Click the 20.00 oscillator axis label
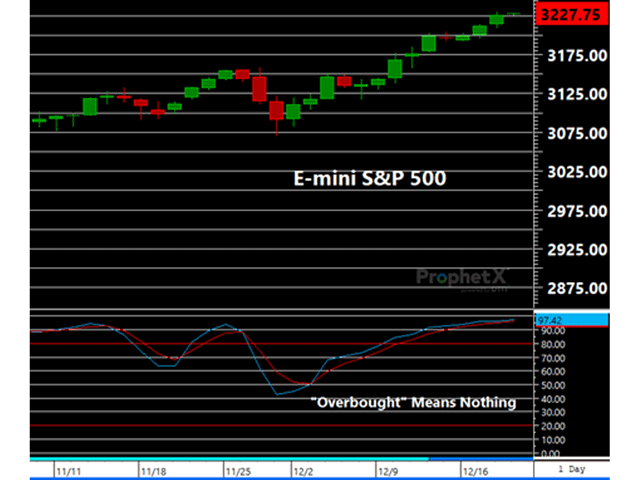This screenshot has height=480, width=640. tap(553, 426)
